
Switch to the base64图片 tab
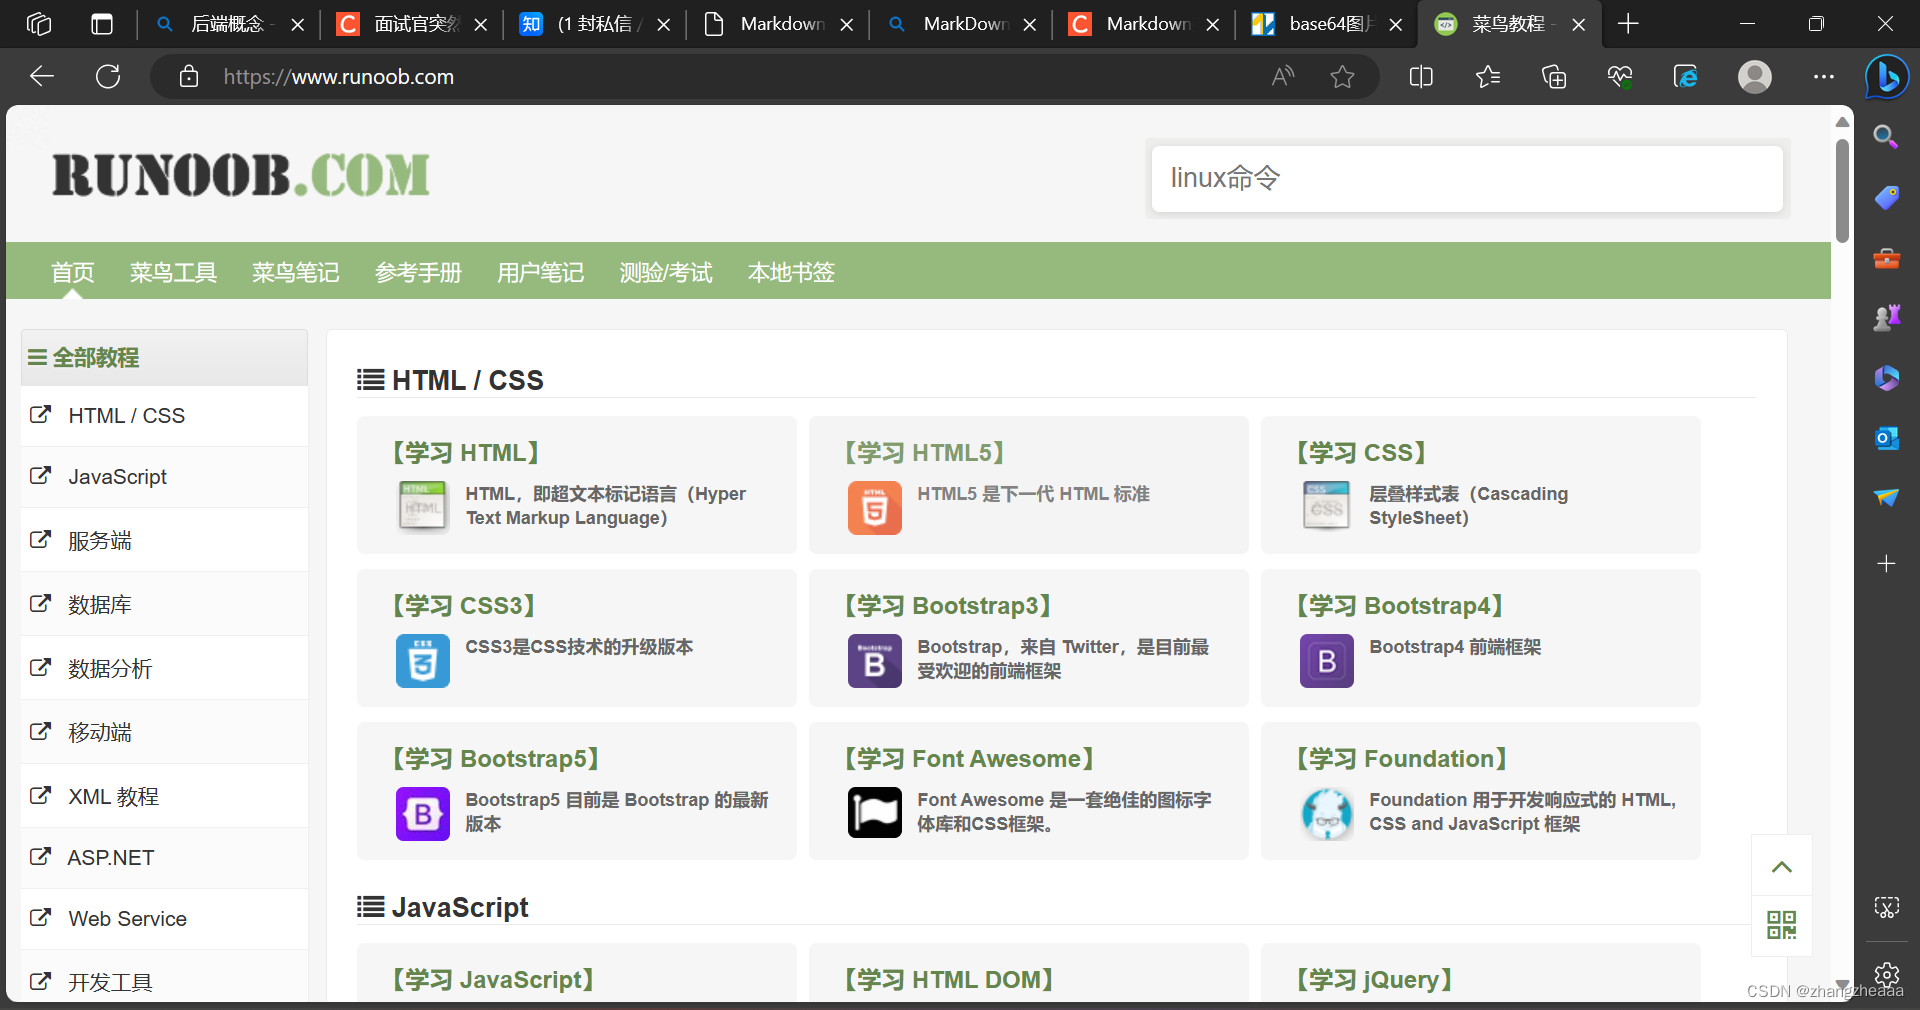1327,24
